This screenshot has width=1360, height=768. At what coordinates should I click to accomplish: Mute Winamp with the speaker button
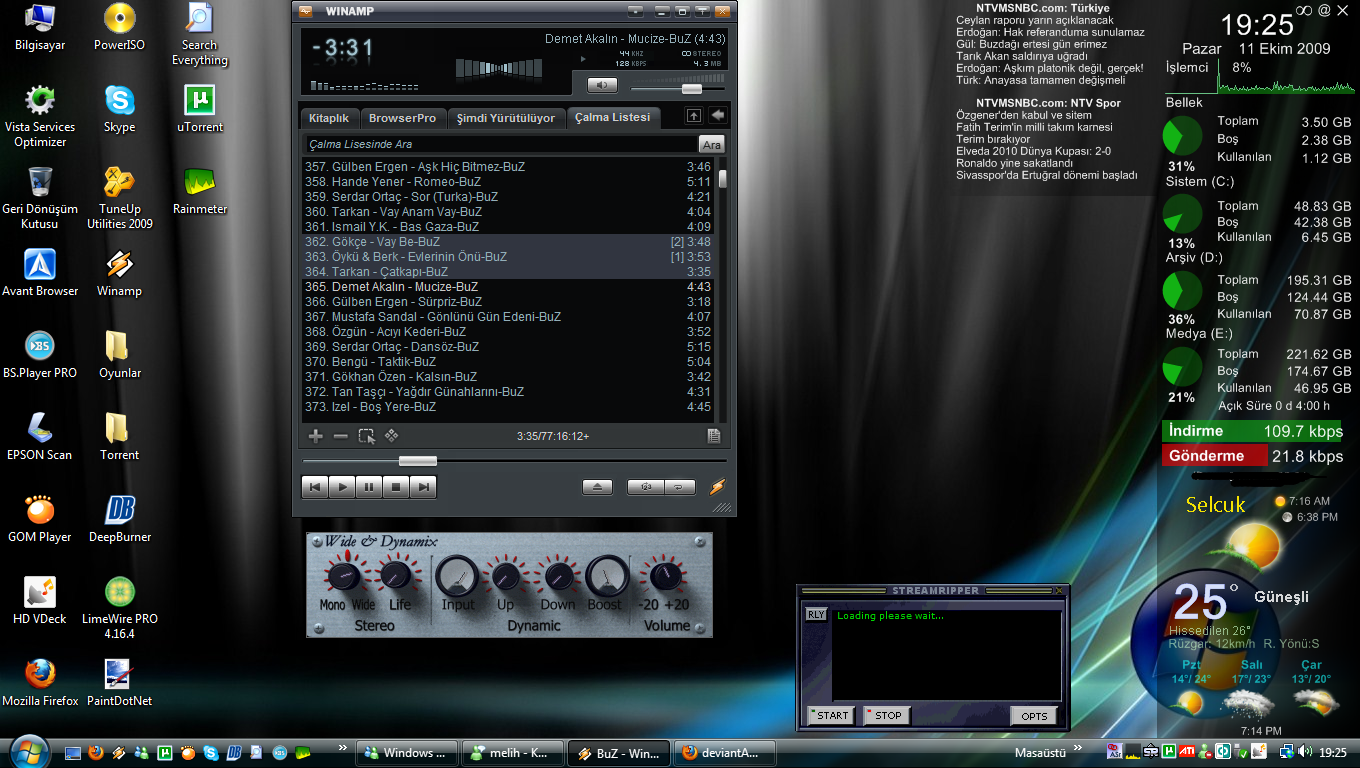pyautogui.click(x=602, y=85)
